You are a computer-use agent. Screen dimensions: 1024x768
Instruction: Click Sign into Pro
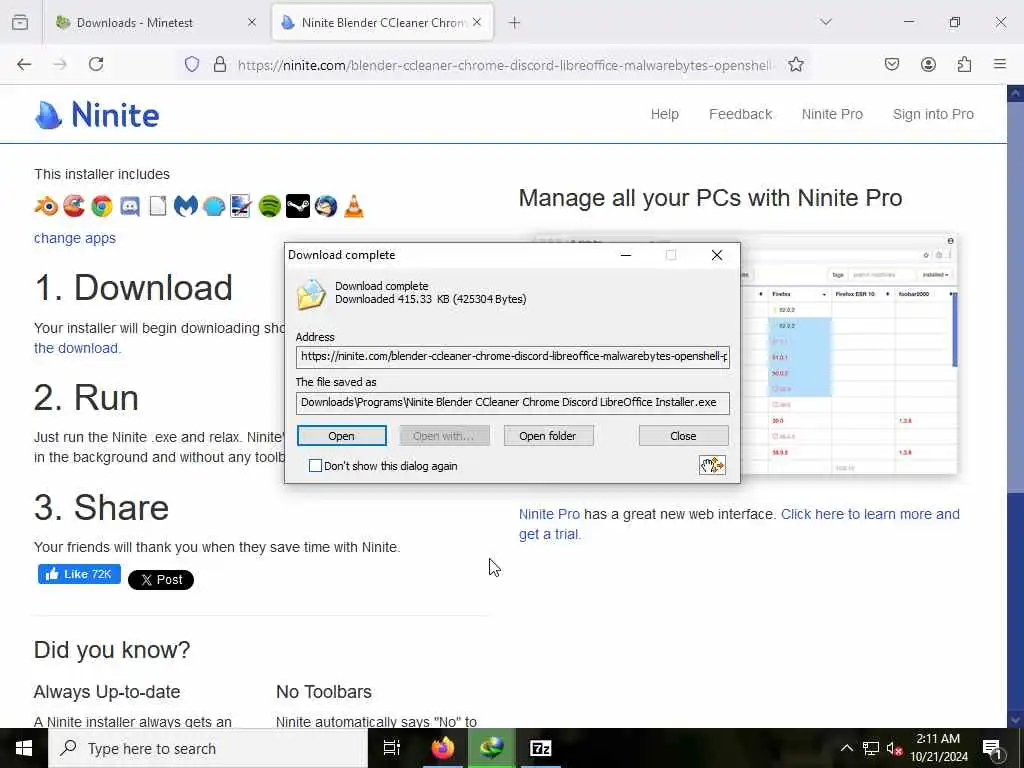click(x=933, y=114)
